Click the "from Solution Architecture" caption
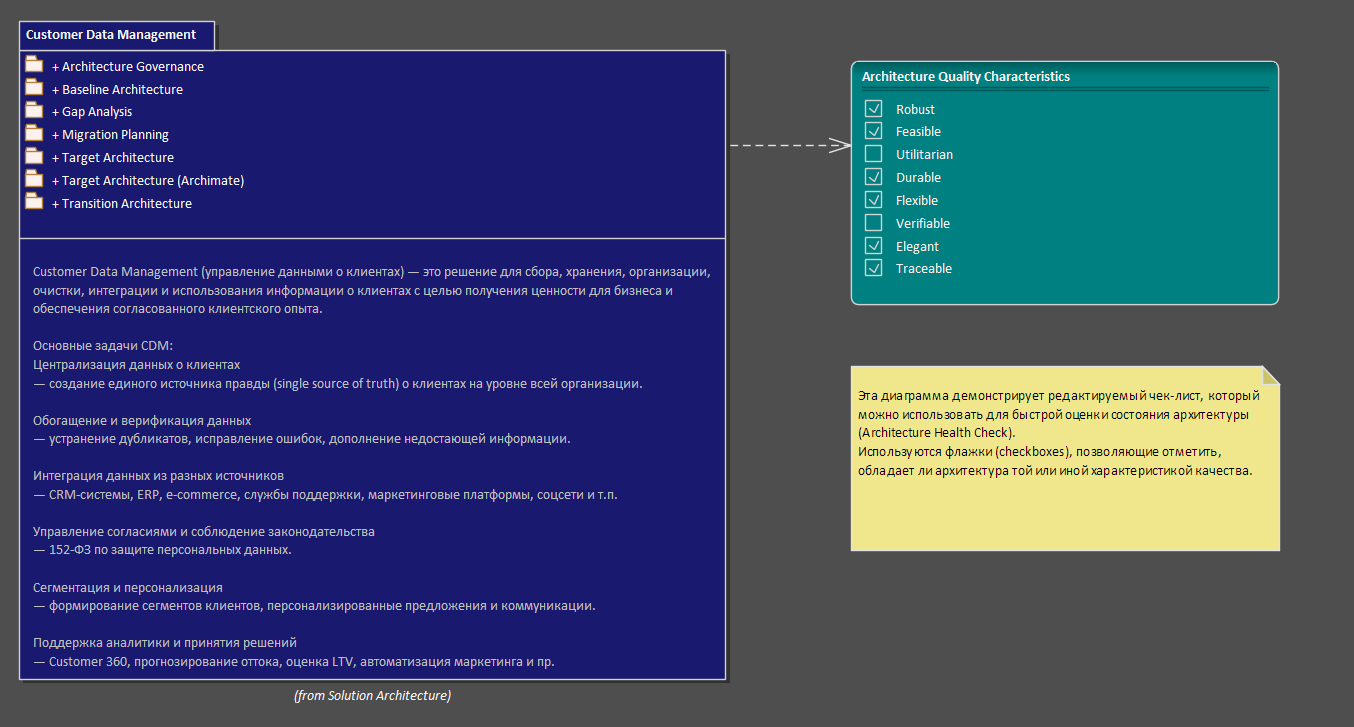The image size is (1354, 727). pyautogui.click(x=372, y=695)
